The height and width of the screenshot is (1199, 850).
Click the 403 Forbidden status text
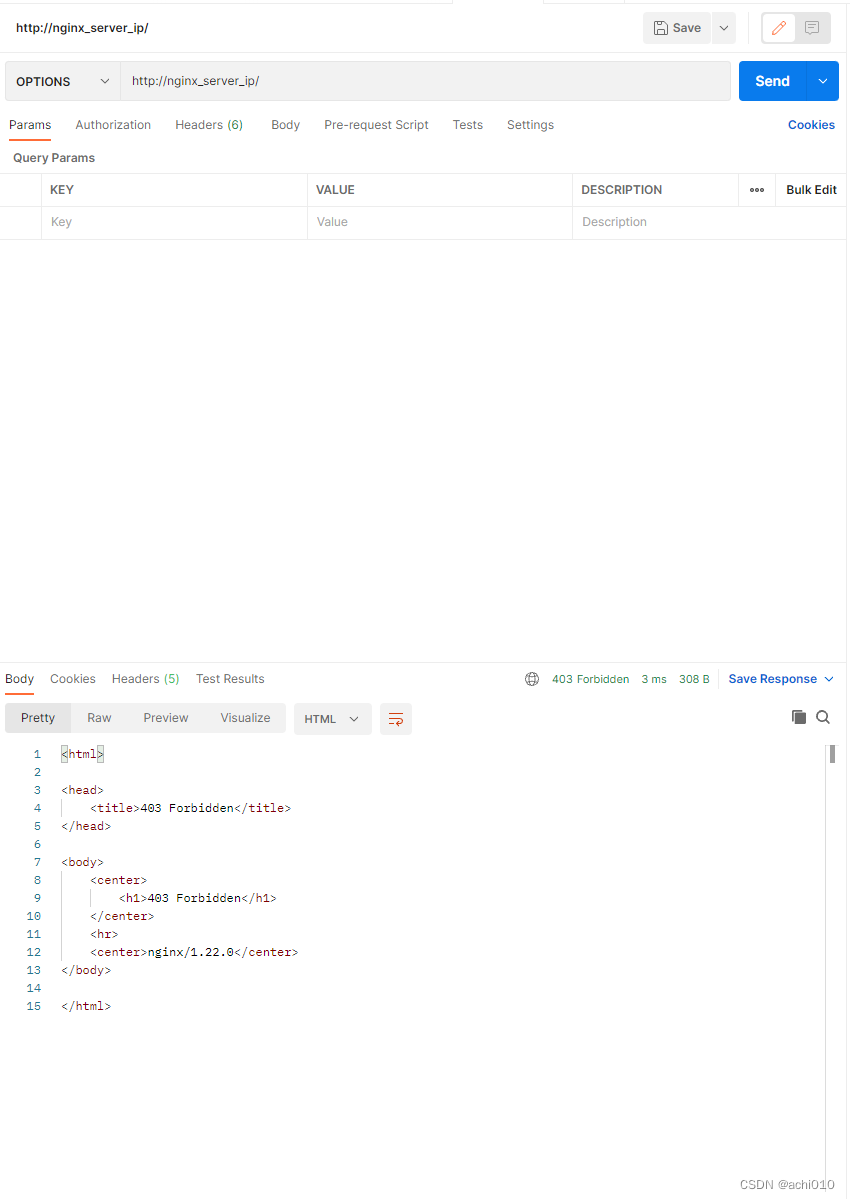coord(590,679)
